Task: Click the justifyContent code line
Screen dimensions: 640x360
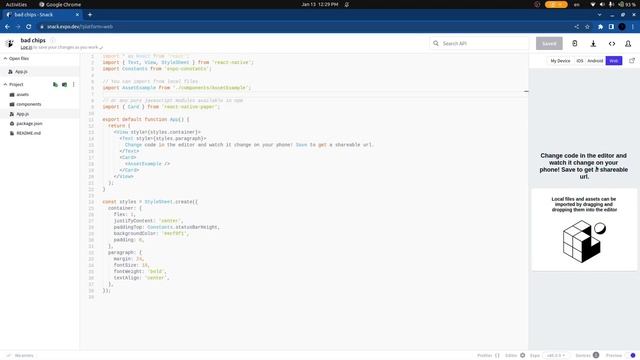Action: coord(149,221)
